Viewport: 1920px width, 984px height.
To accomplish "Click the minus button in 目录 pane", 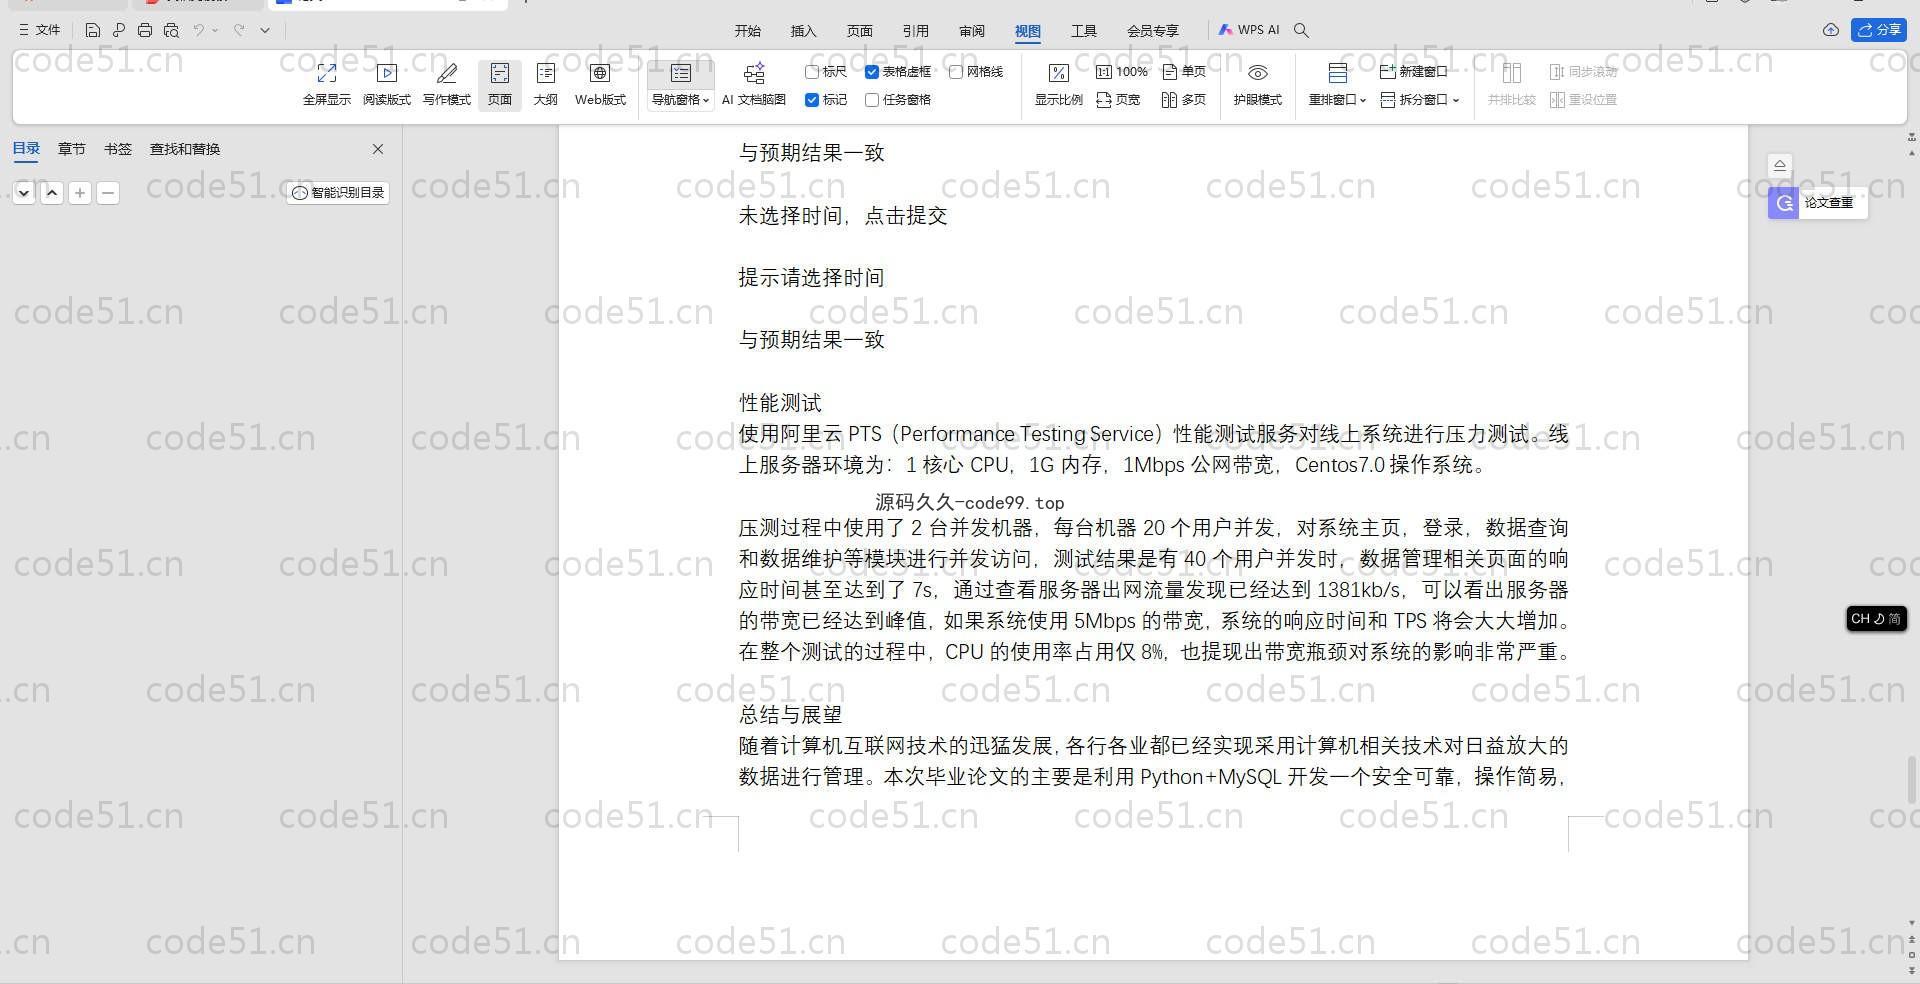I will pos(108,193).
